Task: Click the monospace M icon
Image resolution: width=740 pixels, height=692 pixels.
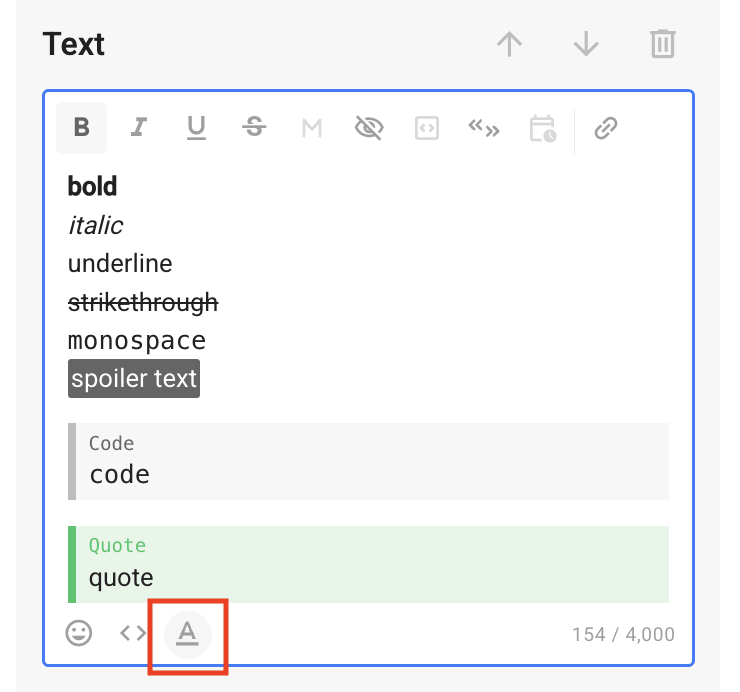Action: click(312, 128)
